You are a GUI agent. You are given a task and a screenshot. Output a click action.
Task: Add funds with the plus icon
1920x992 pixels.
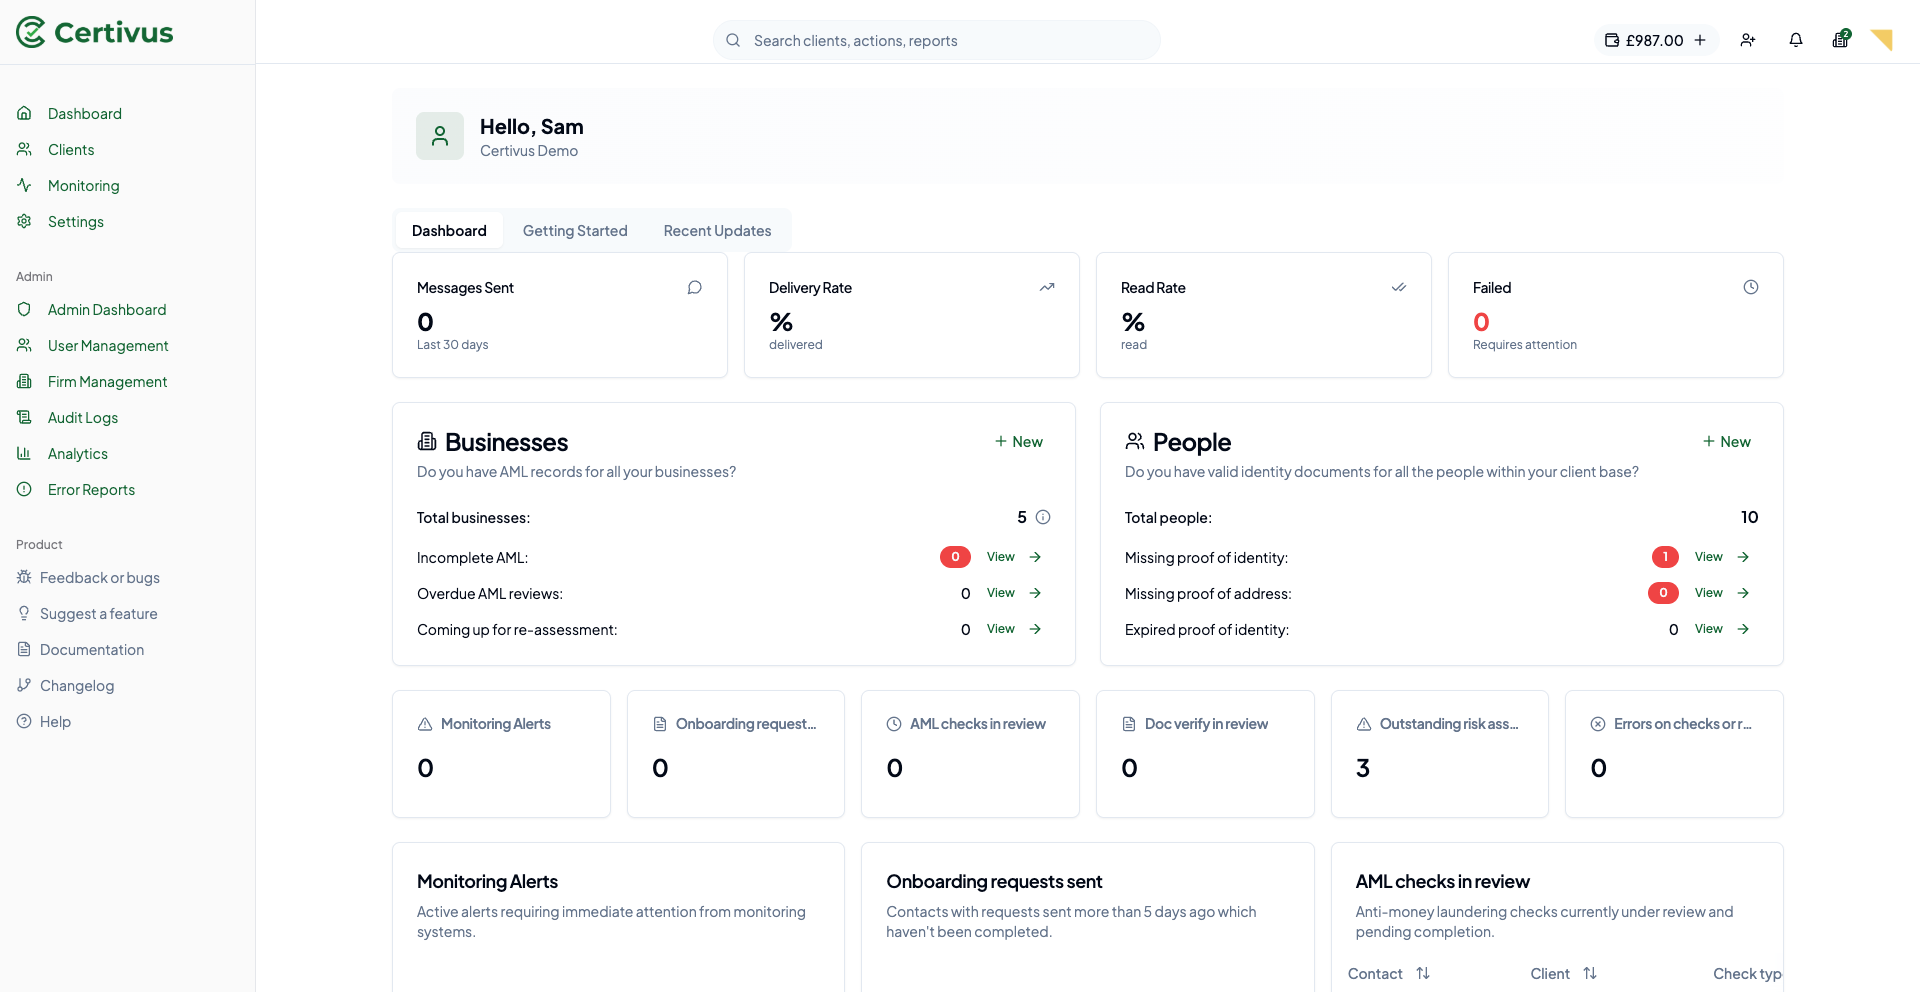(x=1700, y=40)
